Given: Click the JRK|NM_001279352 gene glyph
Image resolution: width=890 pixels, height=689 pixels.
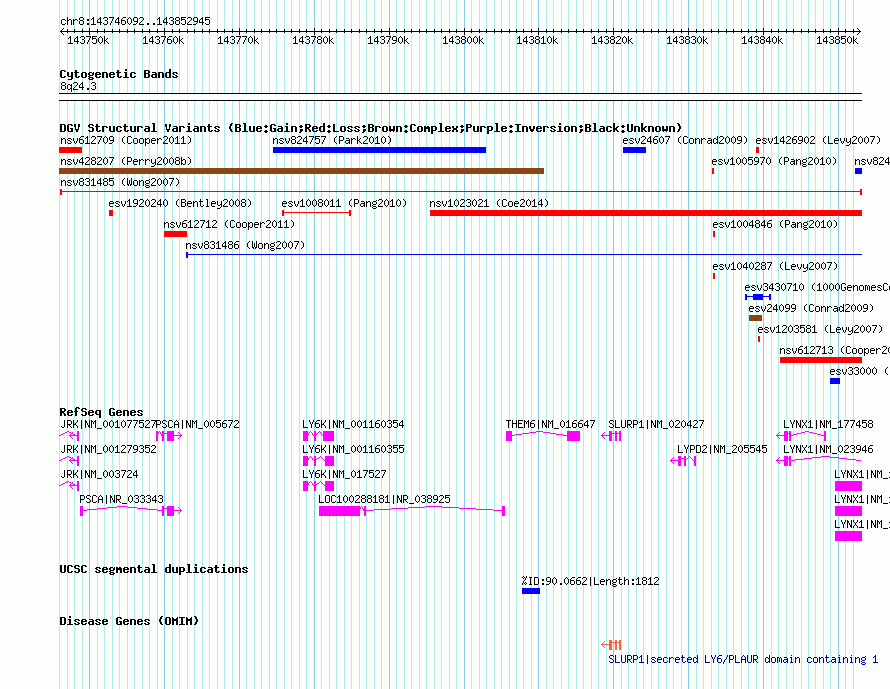Looking at the screenshot, I should tap(69, 461).
